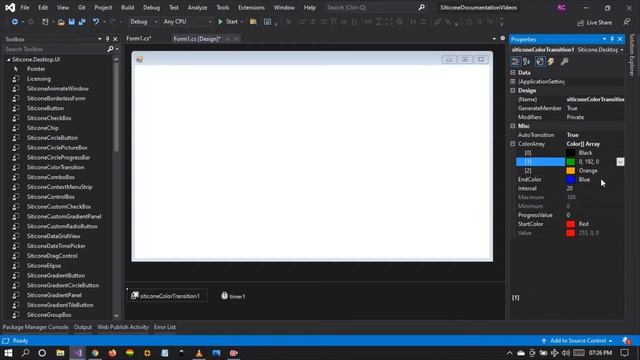Viewport: 640px width, 360px height.
Task: Start debugging with the green Start button
Action: click(x=228, y=22)
